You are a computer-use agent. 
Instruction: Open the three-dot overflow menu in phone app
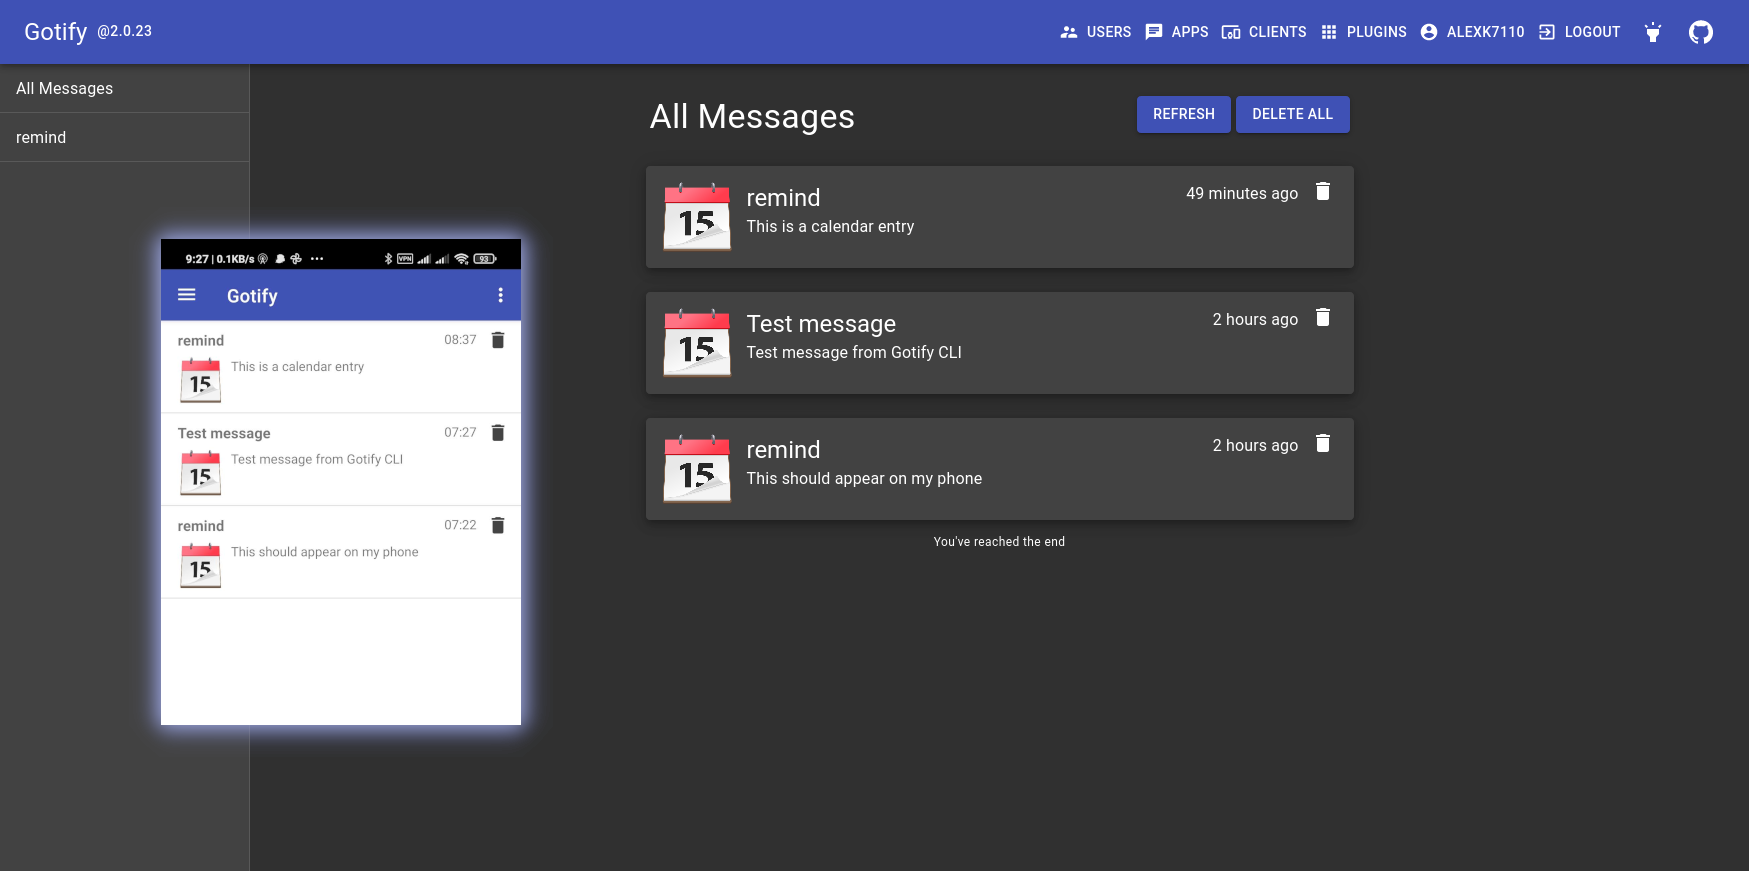pos(501,295)
